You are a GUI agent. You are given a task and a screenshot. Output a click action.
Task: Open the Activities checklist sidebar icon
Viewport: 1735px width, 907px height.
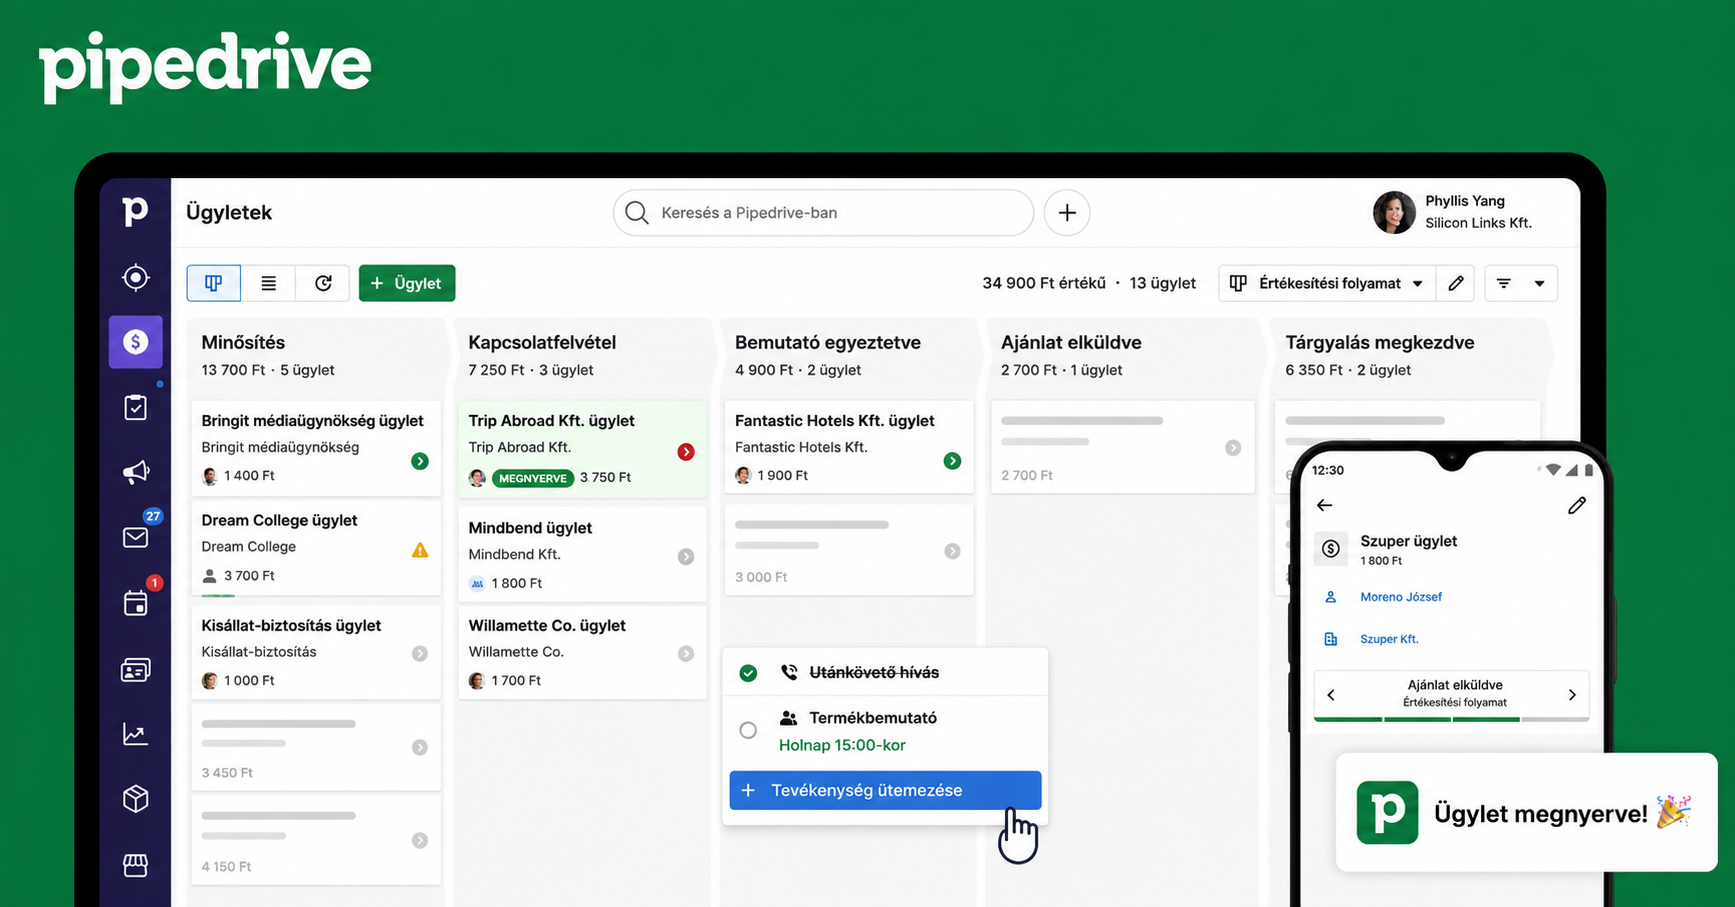pos(135,407)
